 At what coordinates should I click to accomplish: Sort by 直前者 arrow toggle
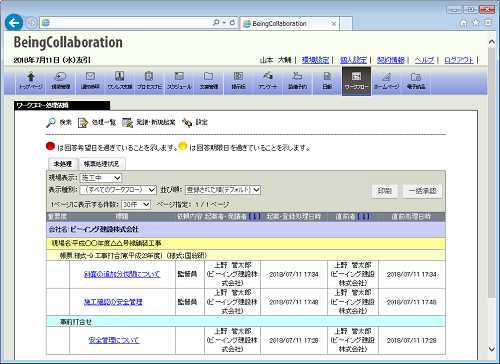tap(363, 216)
